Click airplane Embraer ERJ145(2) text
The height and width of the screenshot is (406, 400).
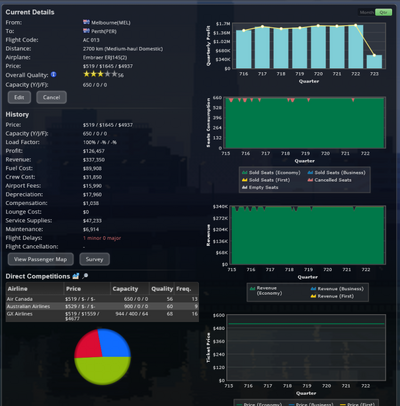point(105,57)
